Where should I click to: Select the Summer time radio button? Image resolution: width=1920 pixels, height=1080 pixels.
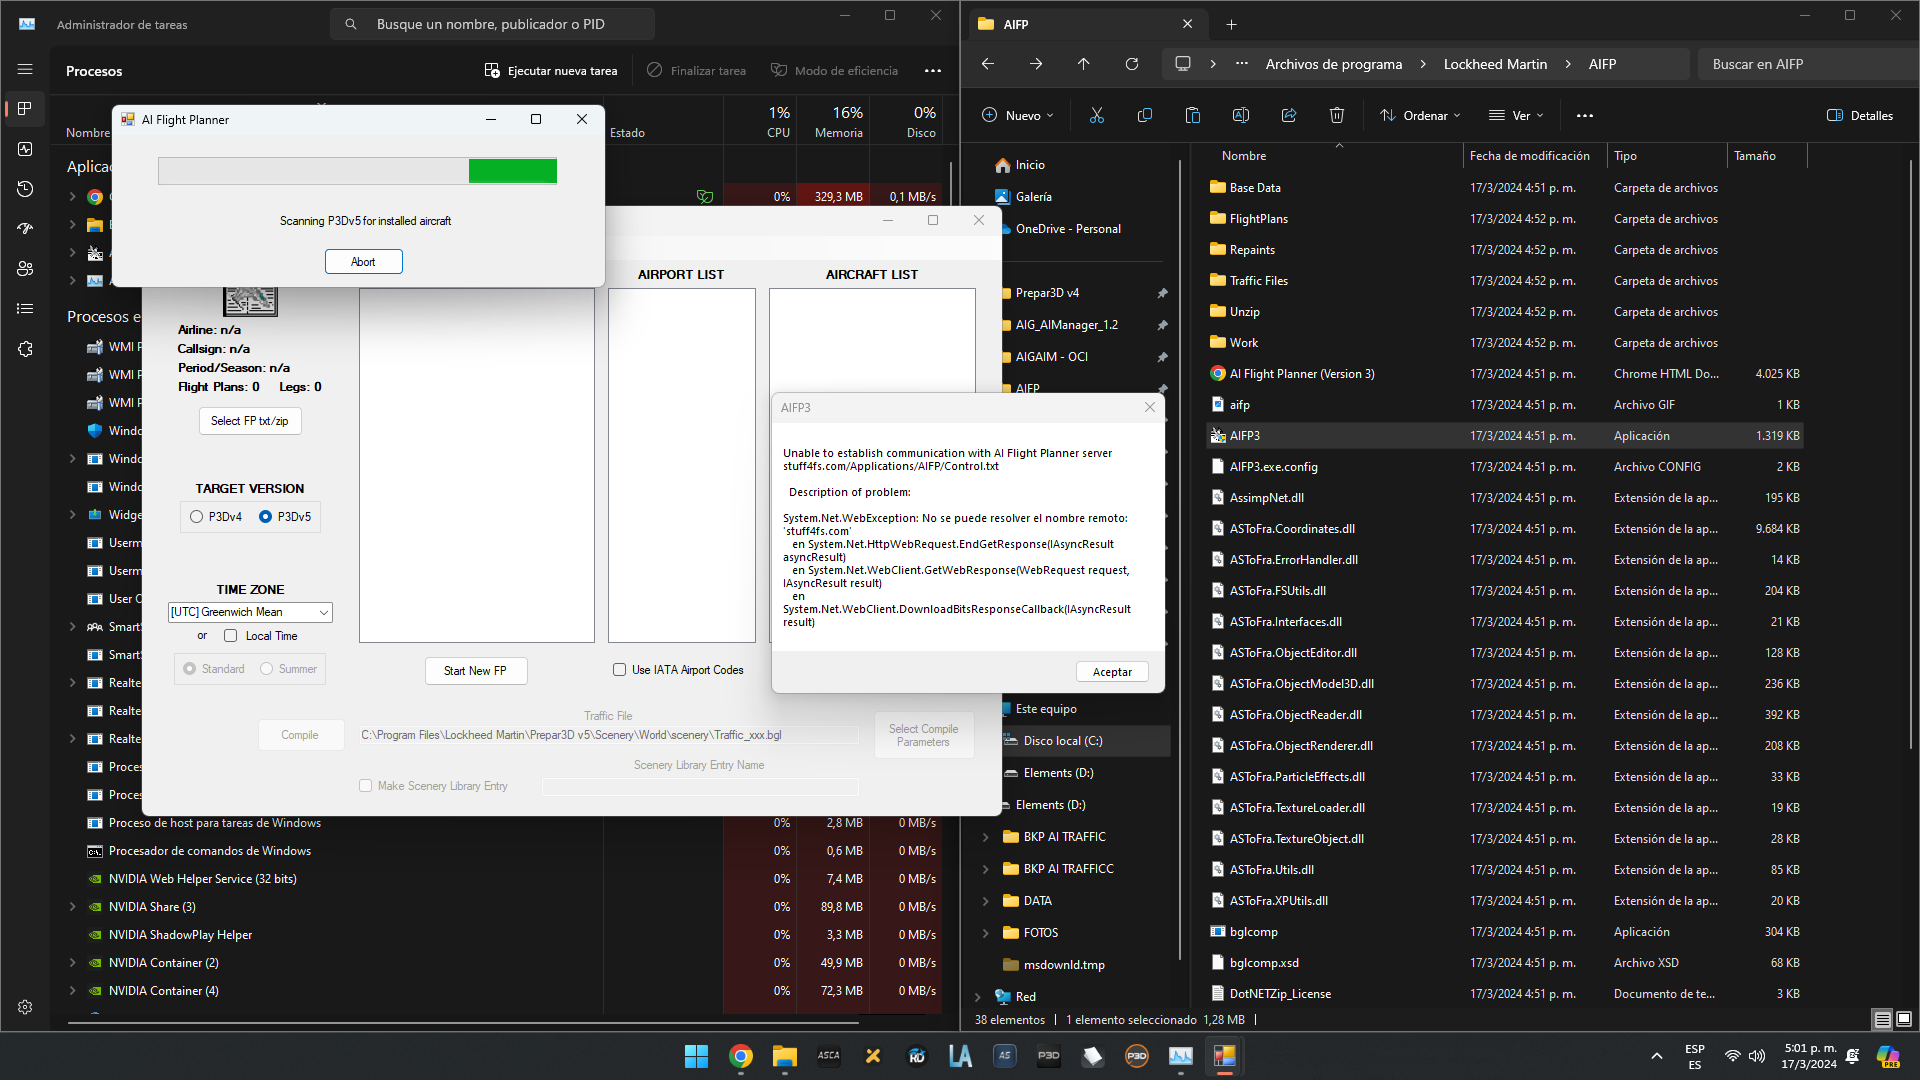pos(266,669)
